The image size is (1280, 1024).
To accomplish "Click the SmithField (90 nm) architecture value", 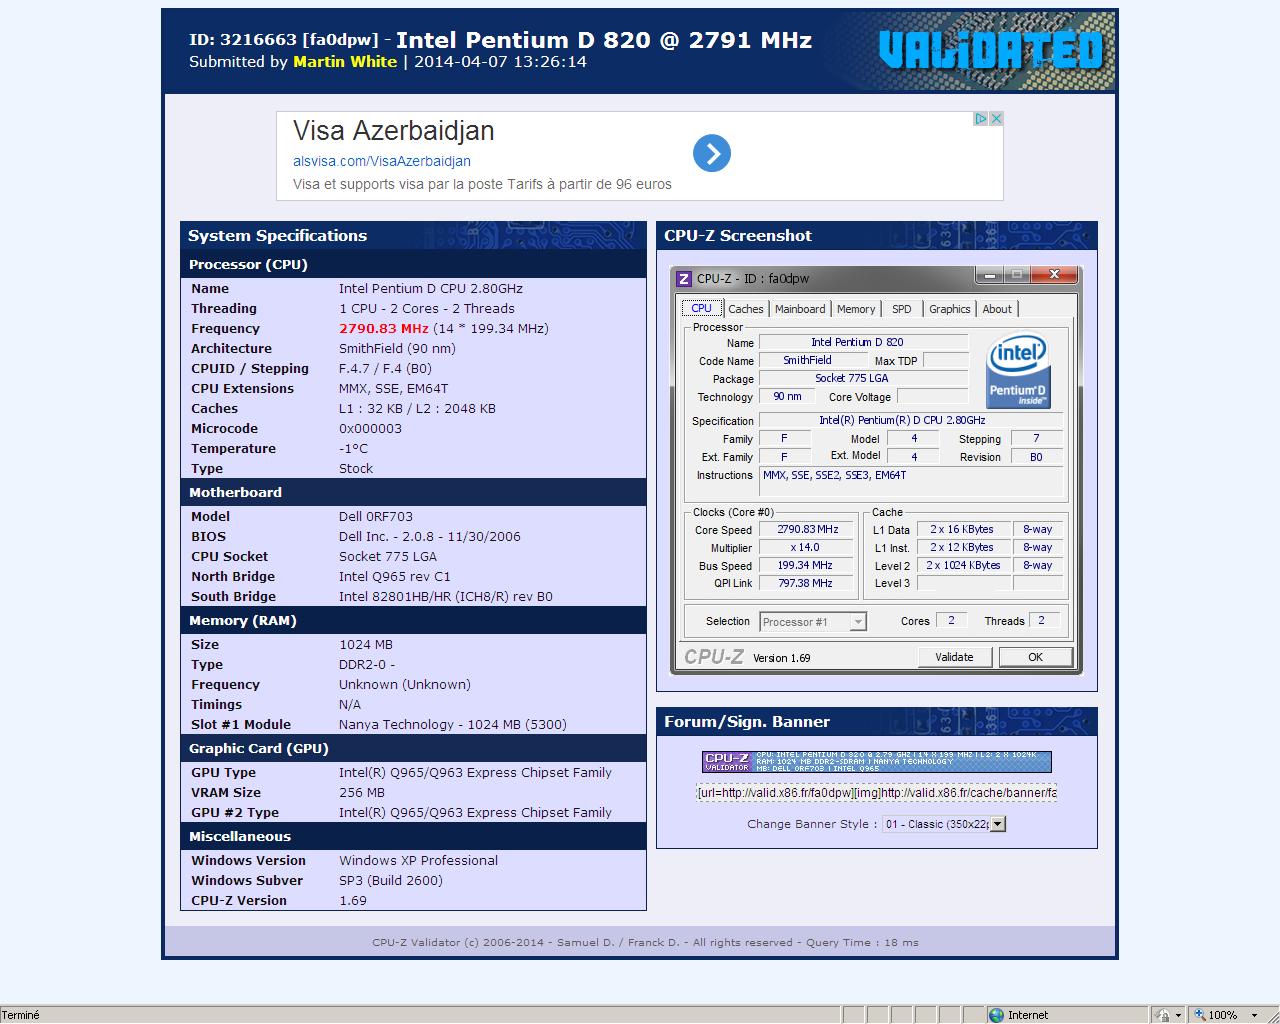I will pyautogui.click(x=397, y=349).
